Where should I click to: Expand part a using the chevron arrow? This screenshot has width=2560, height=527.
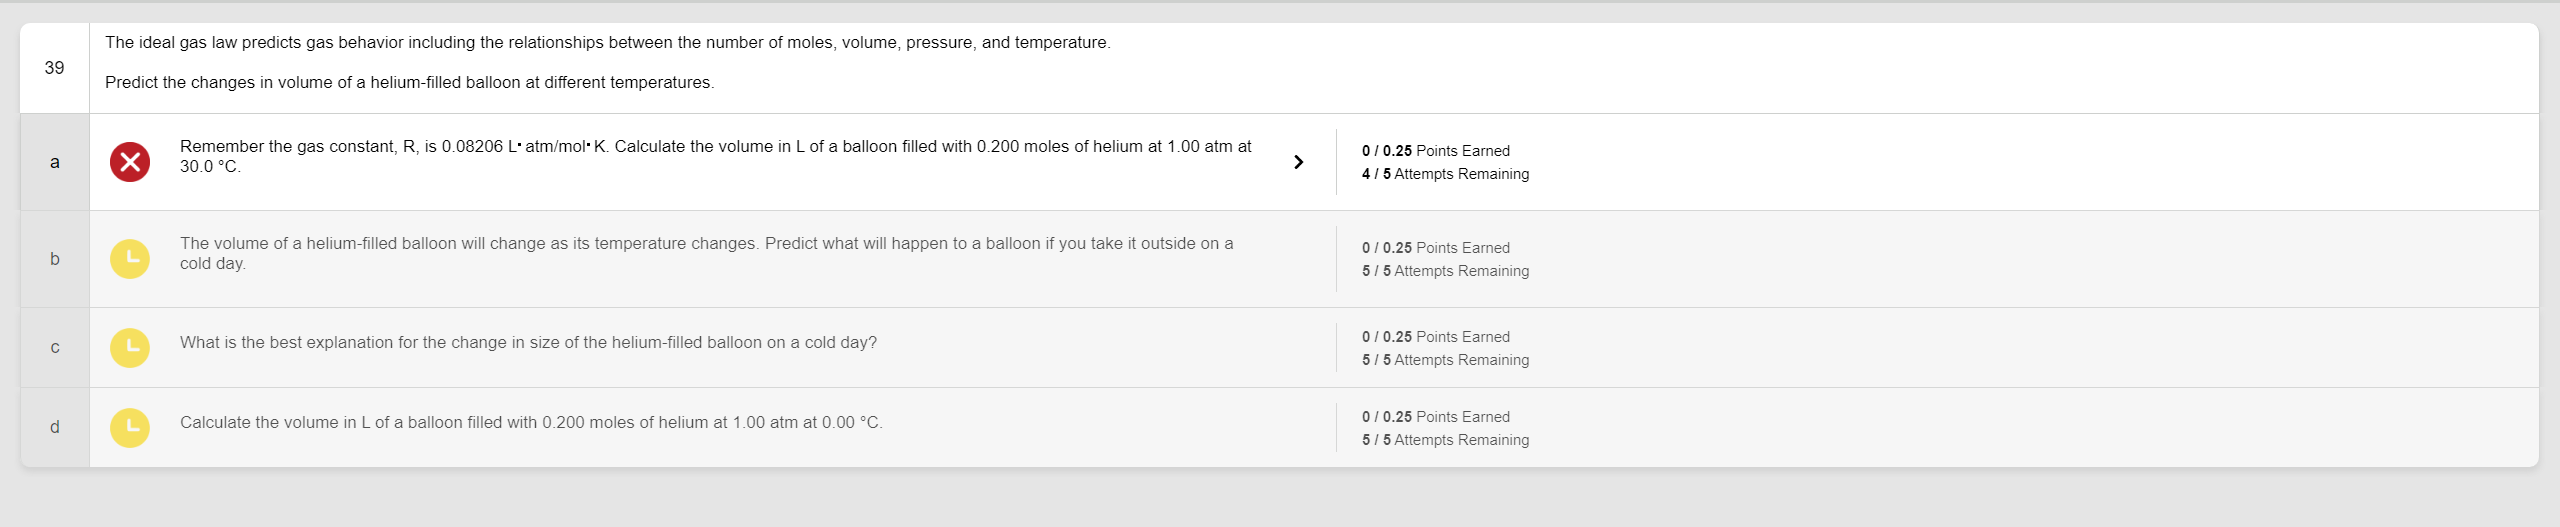1298,162
